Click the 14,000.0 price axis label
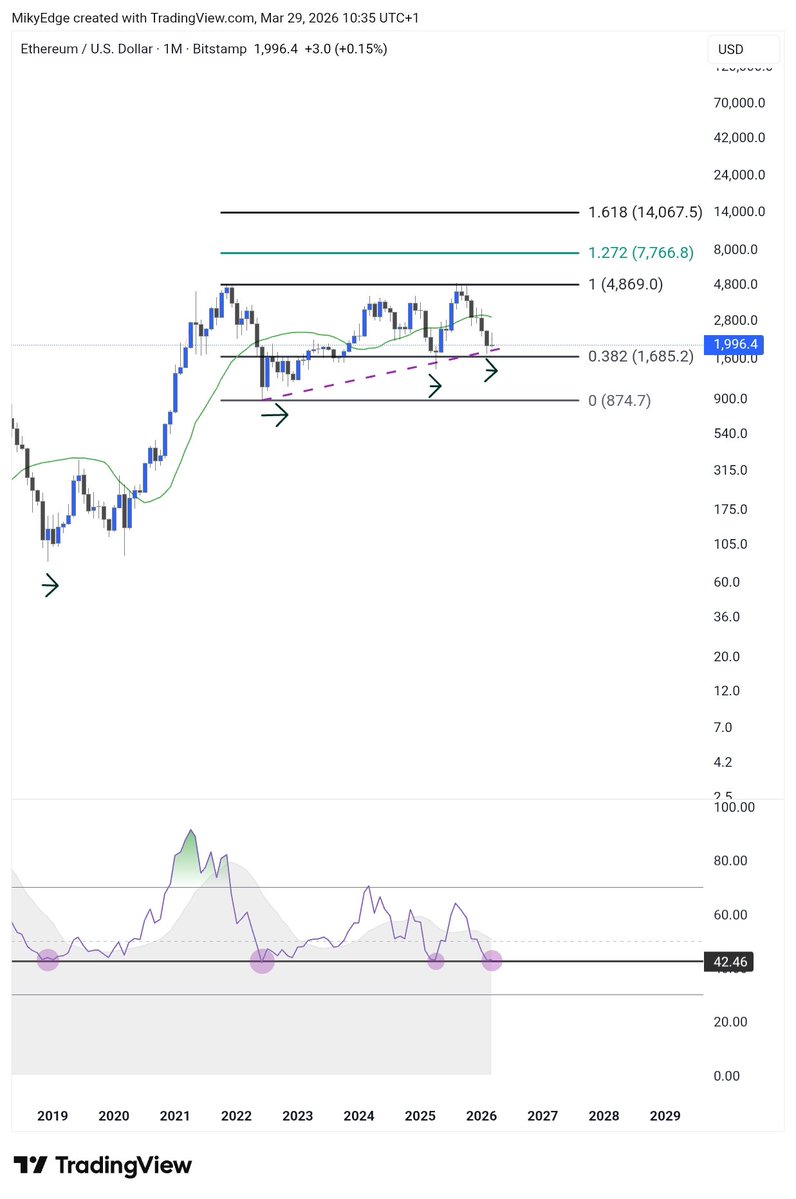This screenshot has width=796, height=1199. point(739,212)
